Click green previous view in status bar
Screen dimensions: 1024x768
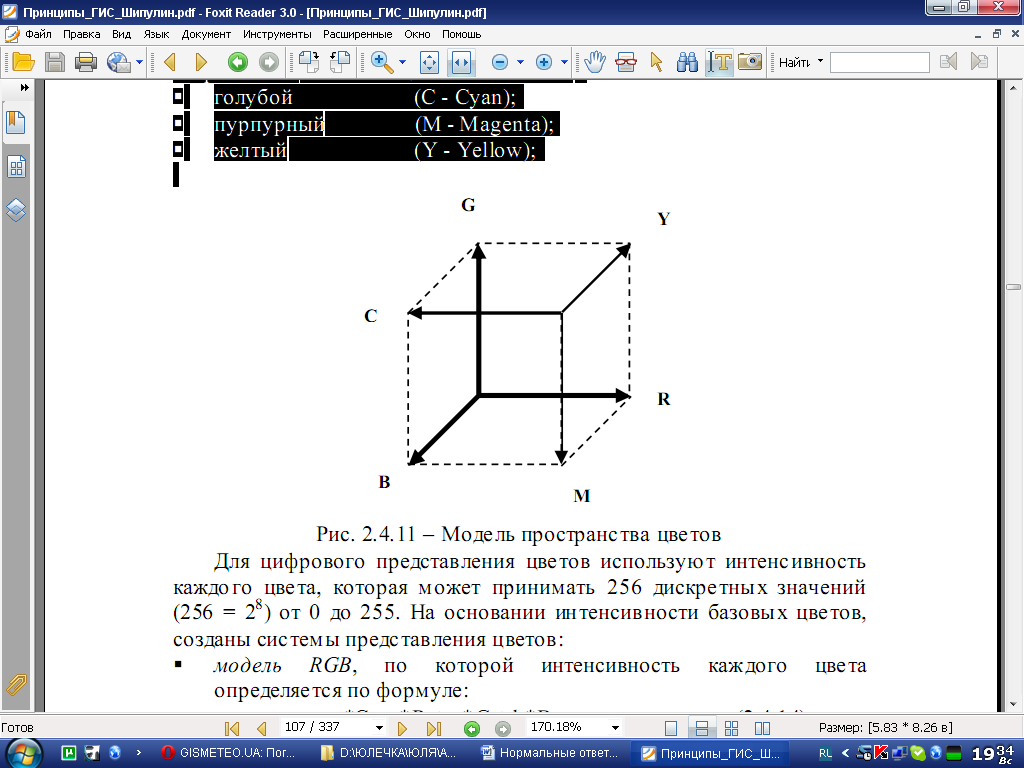[x=472, y=728]
